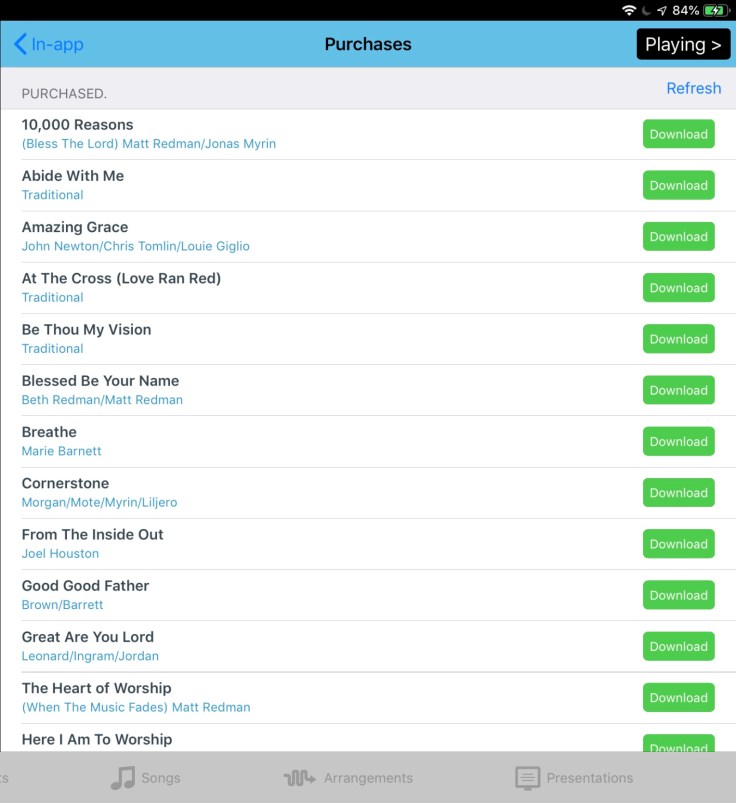Viewport: 736px width, 803px height.
Task: Switch to the Presentations tab
Action: 589,778
